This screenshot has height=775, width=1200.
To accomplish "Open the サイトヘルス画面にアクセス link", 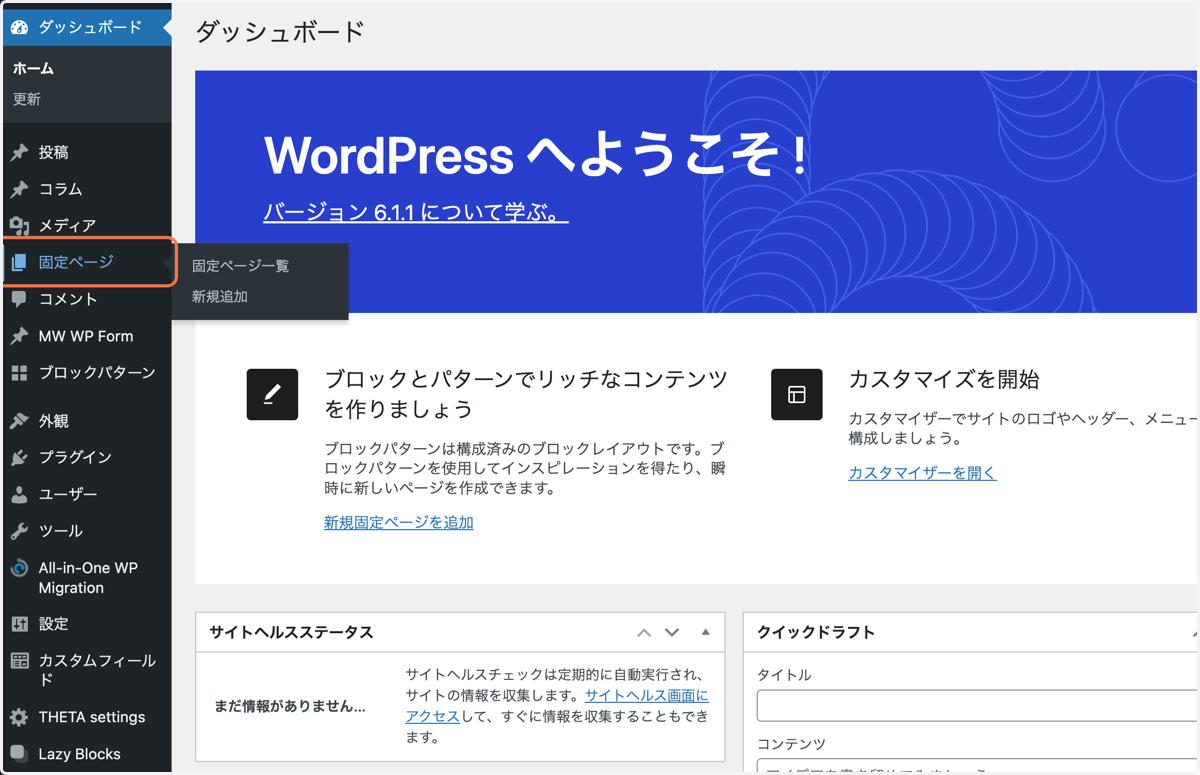I will (x=557, y=706).
